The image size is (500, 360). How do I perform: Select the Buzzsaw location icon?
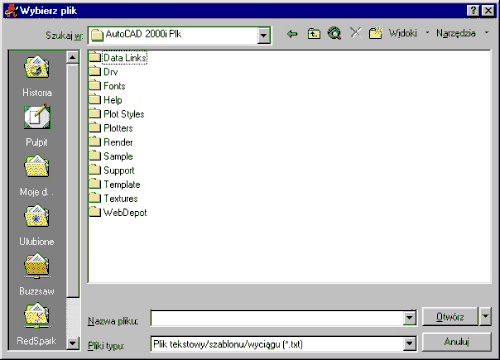37,266
